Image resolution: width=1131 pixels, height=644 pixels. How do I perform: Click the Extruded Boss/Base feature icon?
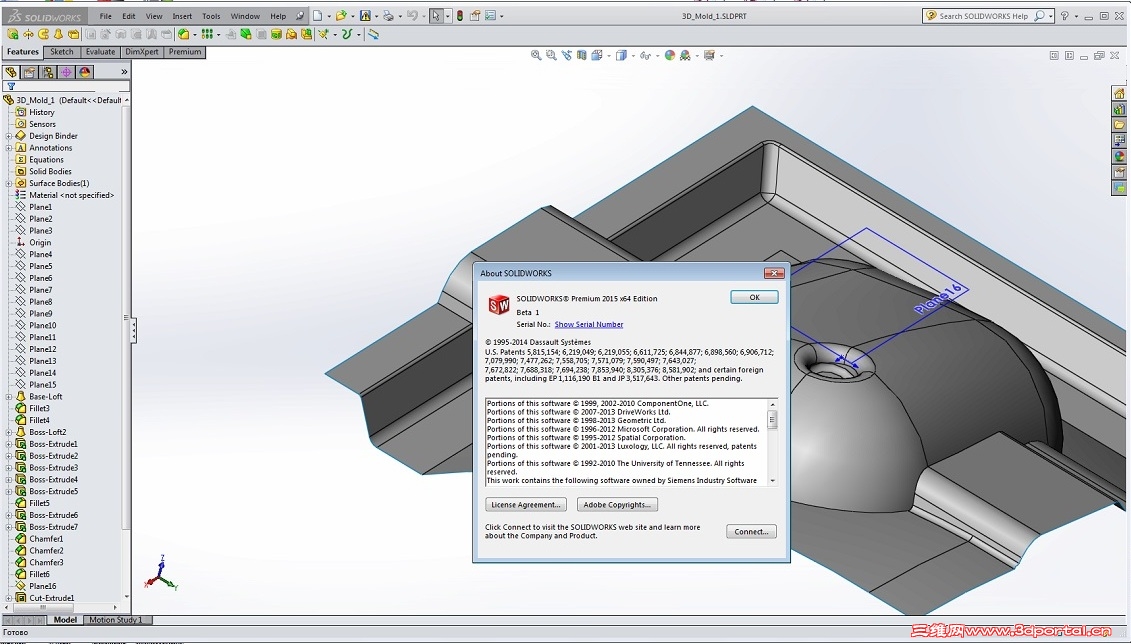pyautogui.click(x=12, y=34)
